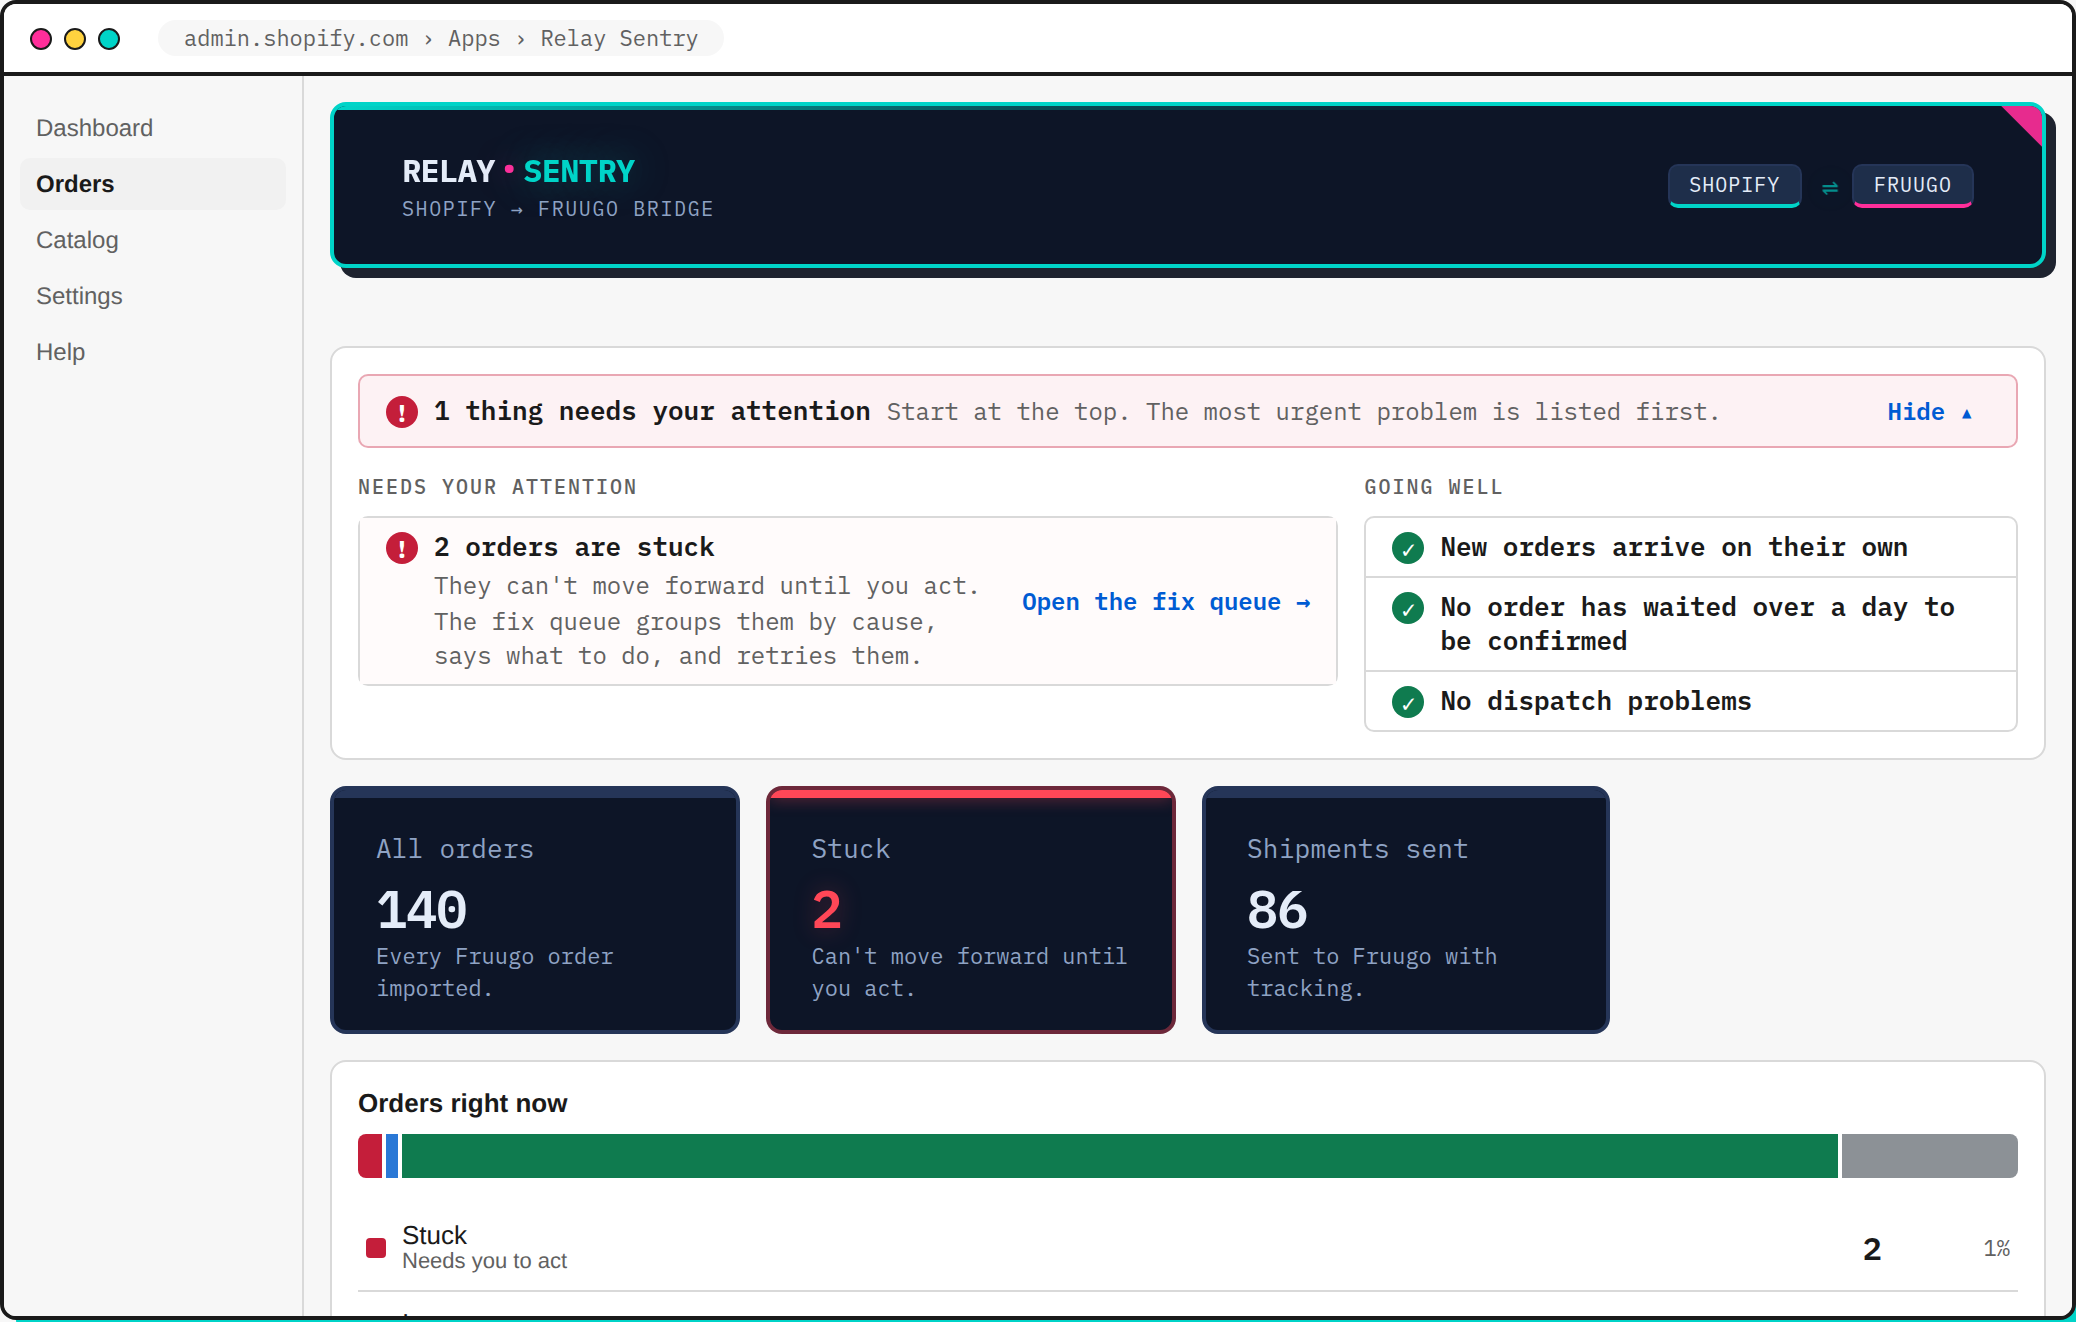The height and width of the screenshot is (1322, 2076).
Task: Click the red alert icon in attention banner
Action: 402,412
